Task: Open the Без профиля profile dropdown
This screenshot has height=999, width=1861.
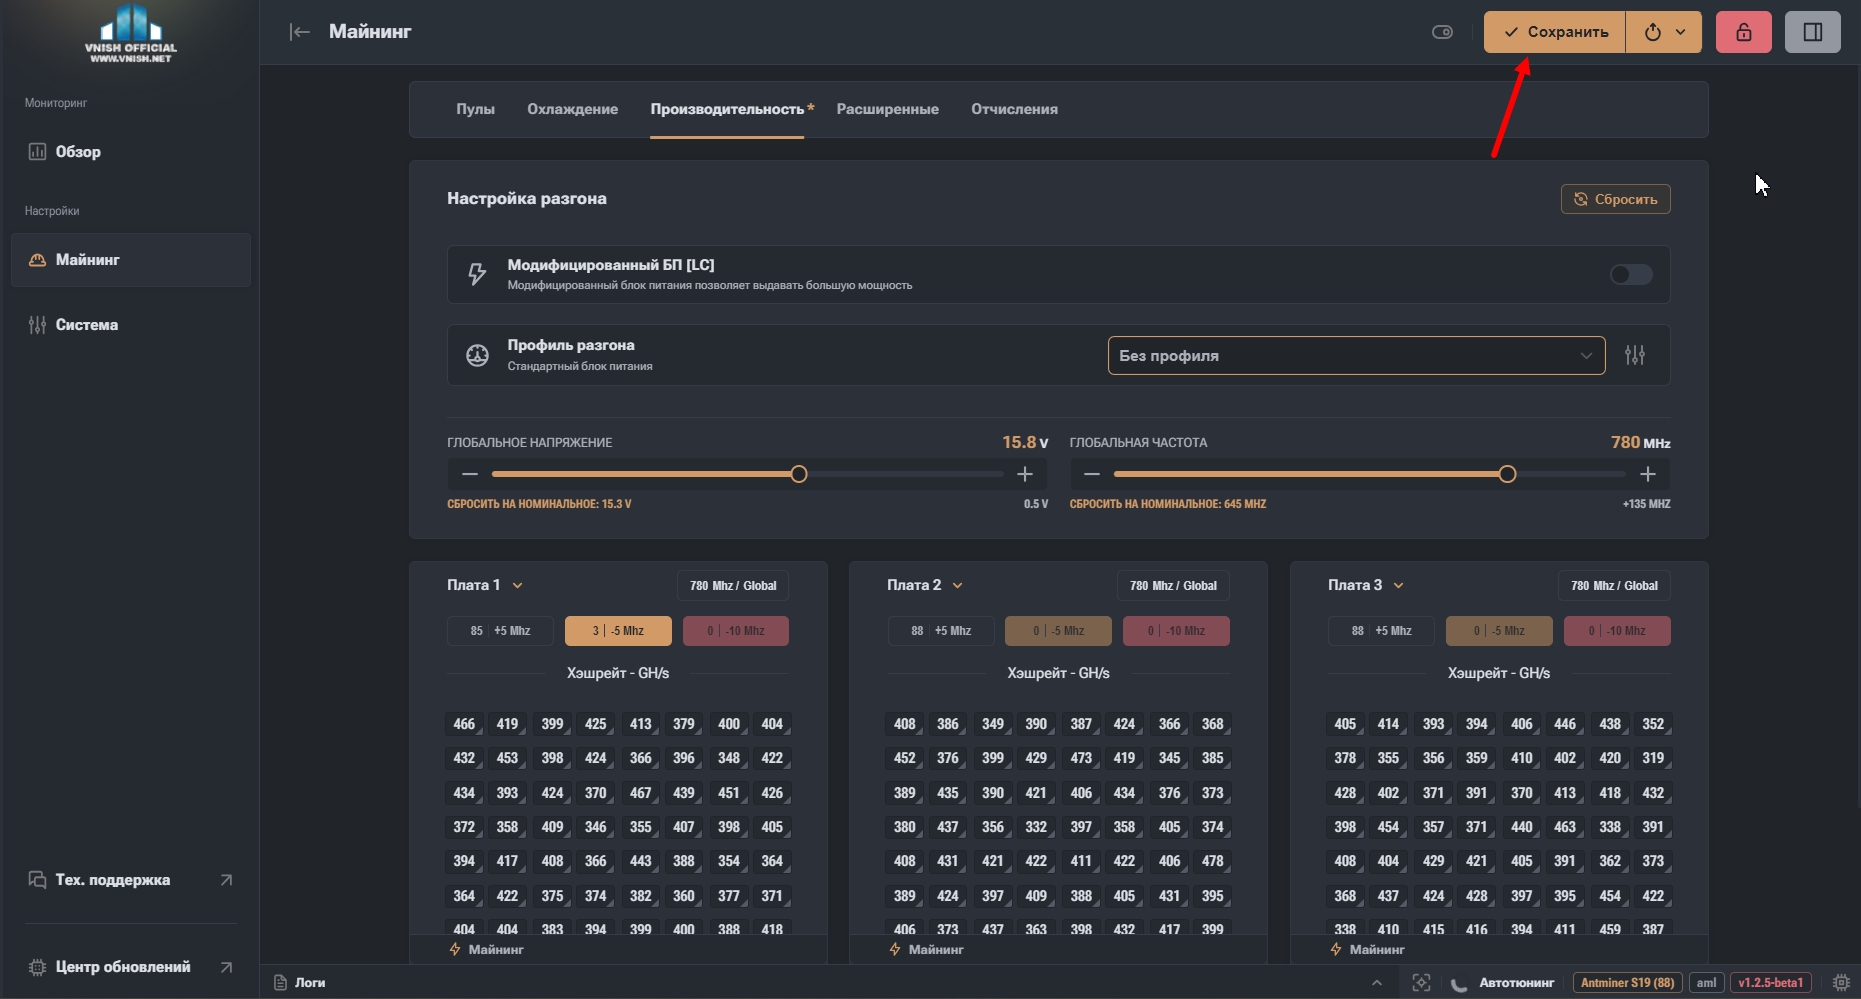Action: (x=1356, y=356)
